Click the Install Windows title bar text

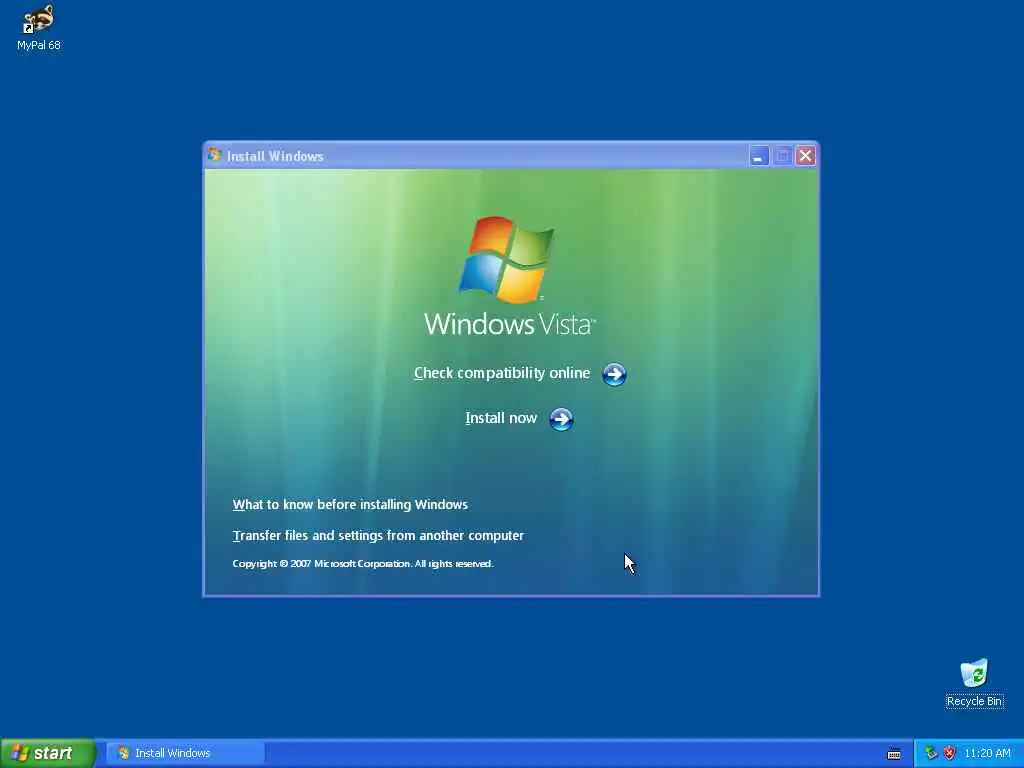pyautogui.click(x=275, y=156)
